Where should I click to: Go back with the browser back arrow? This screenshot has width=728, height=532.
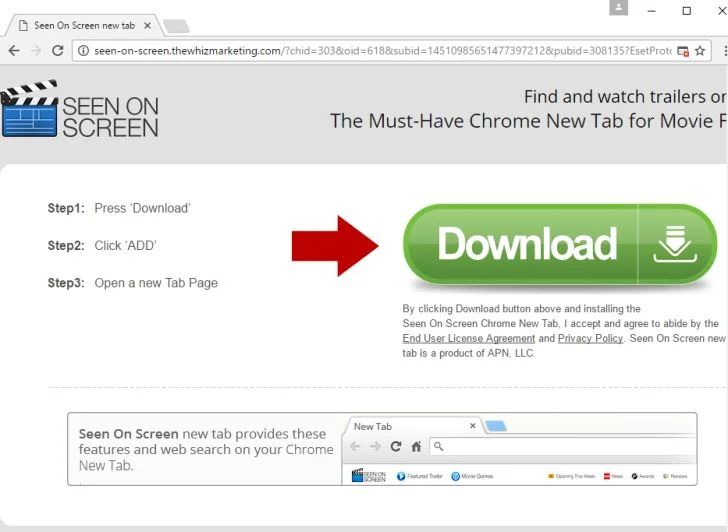(x=14, y=51)
